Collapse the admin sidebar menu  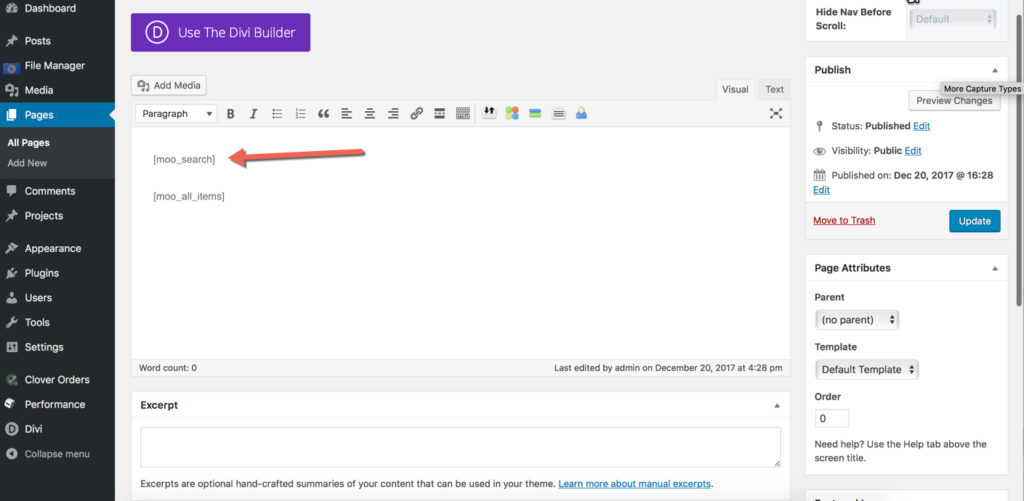click(57, 454)
